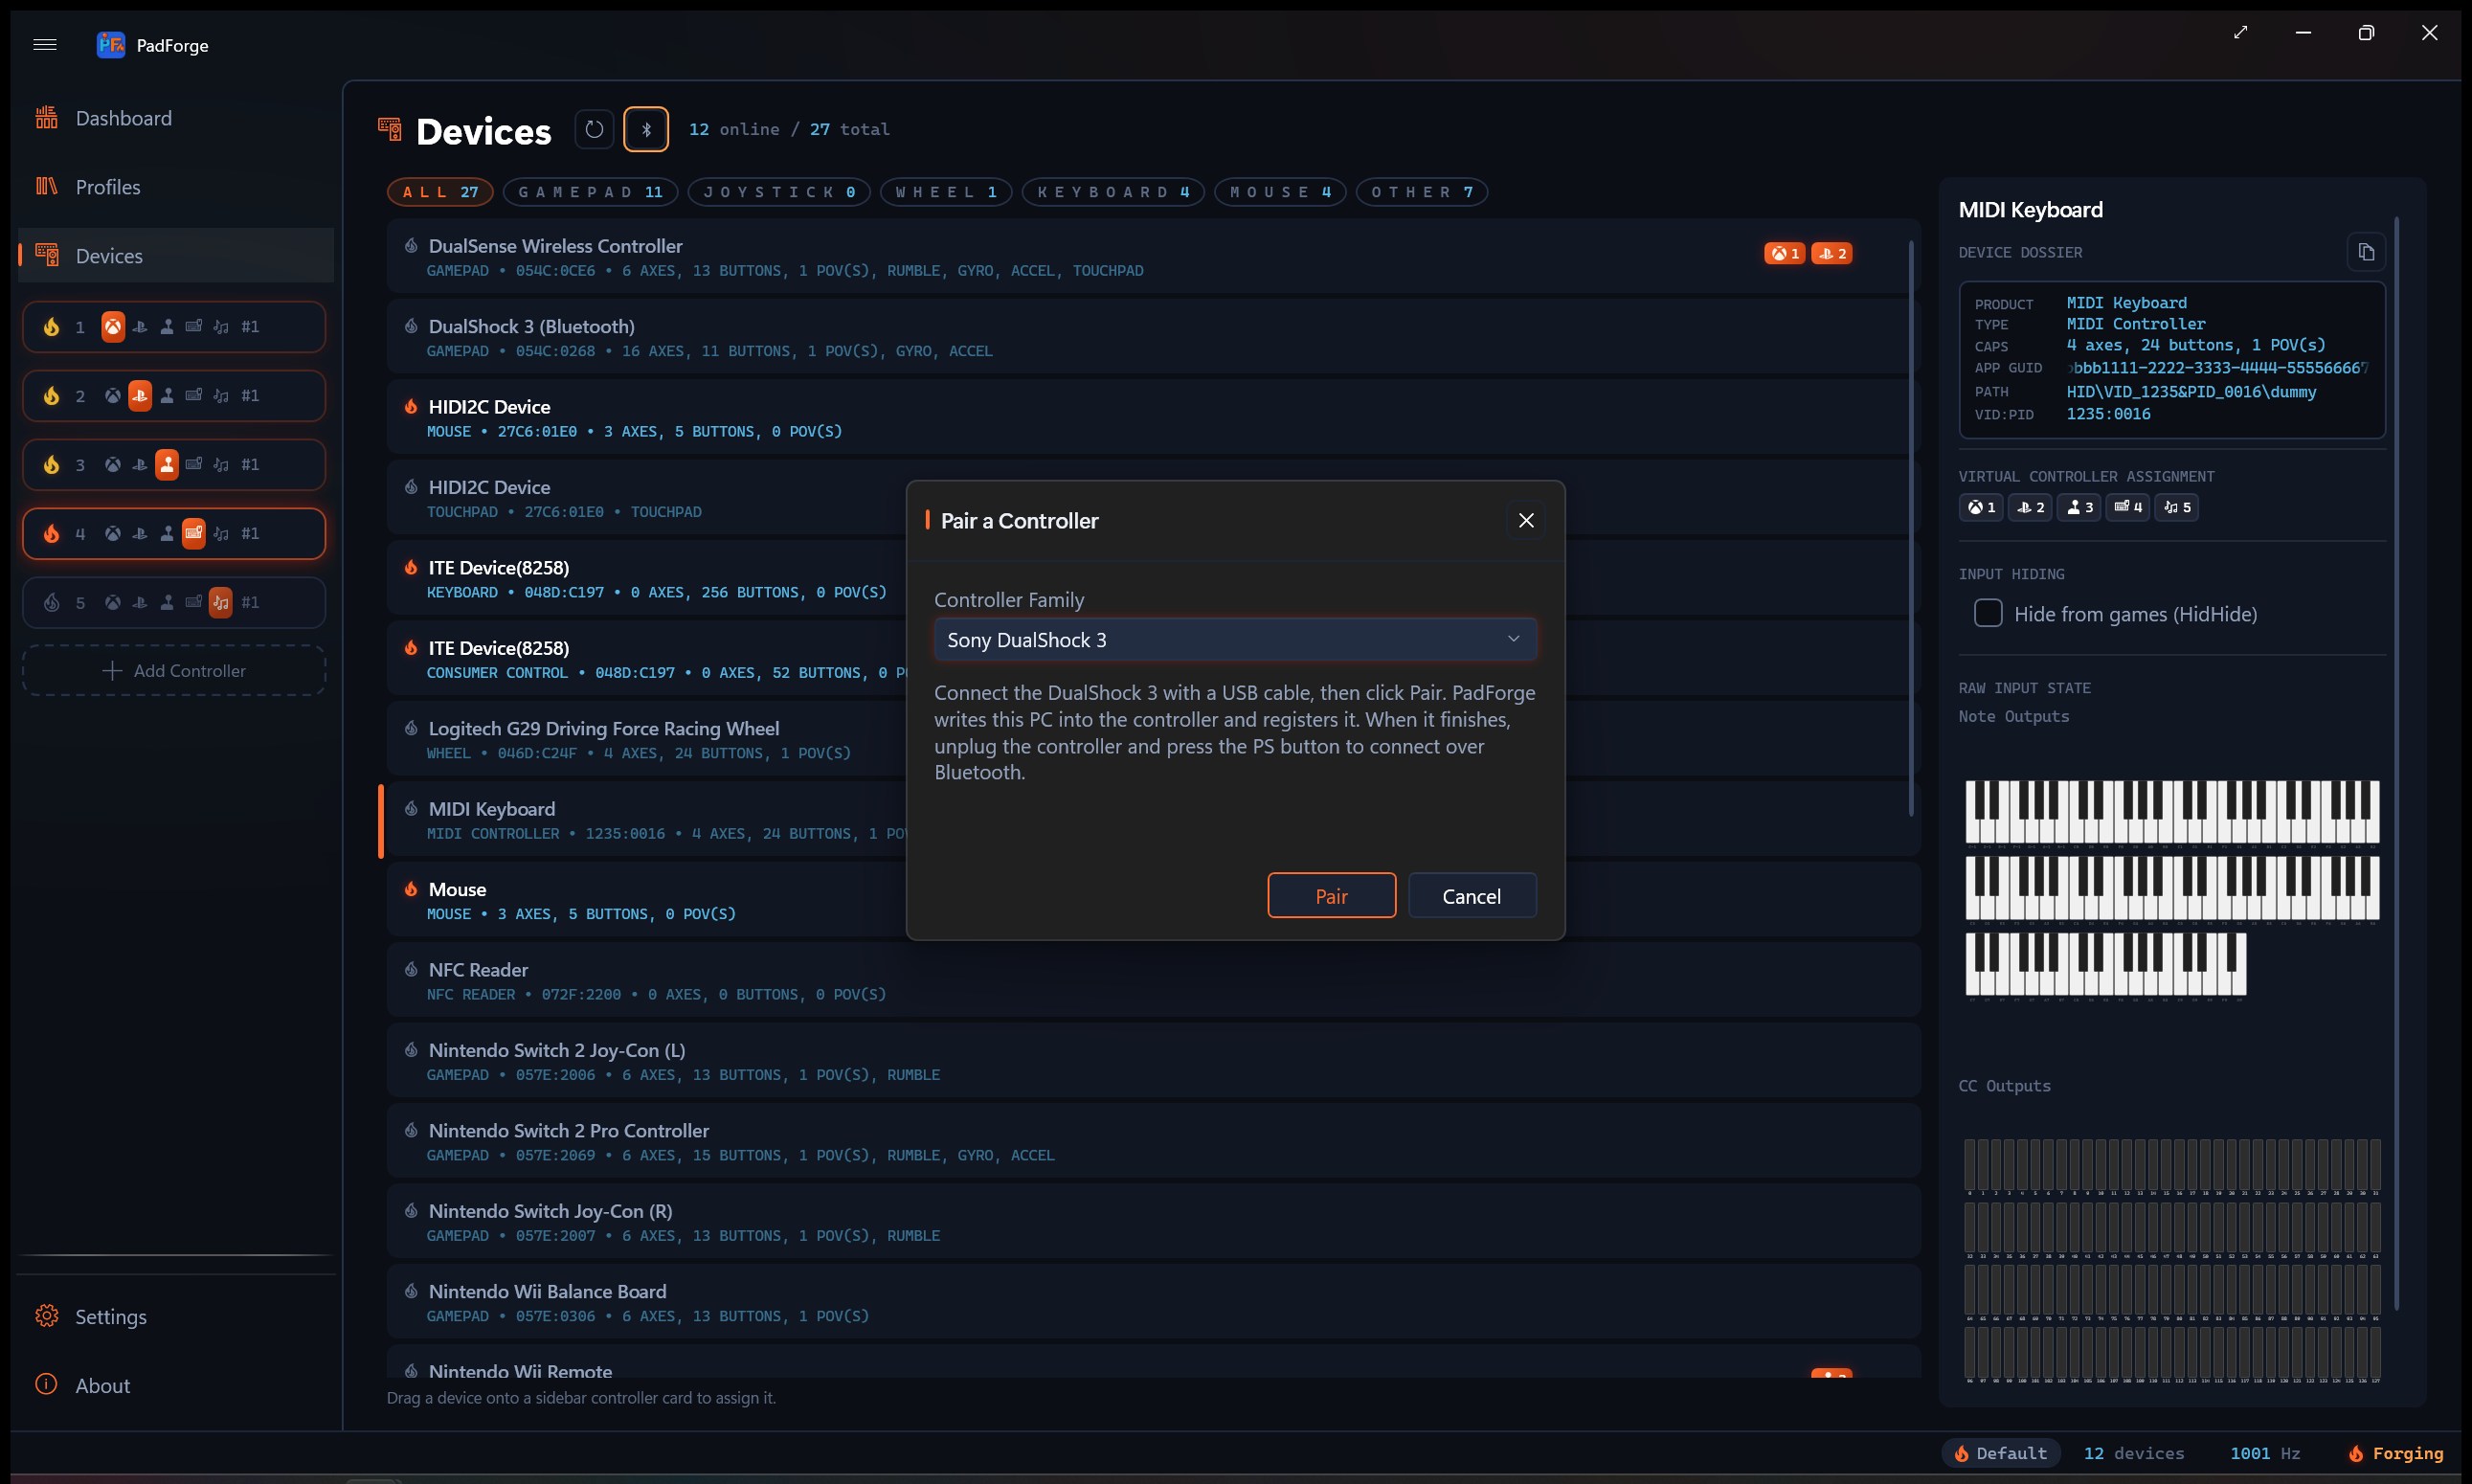This screenshot has height=1484, width=2472.
Task: Open the Settings page
Action: tap(176, 1317)
